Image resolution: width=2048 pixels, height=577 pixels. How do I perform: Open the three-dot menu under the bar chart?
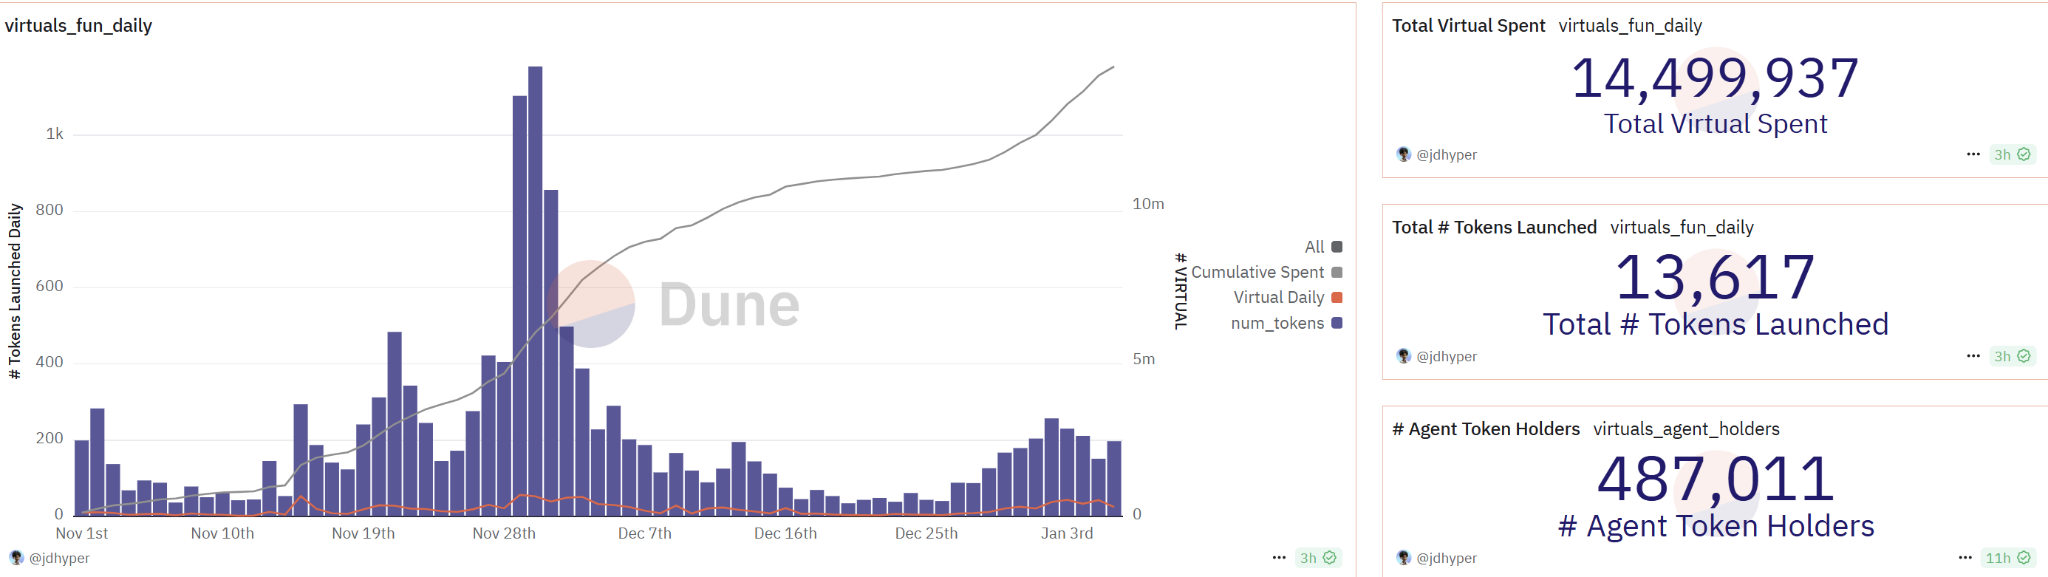pyautogui.click(x=1278, y=558)
